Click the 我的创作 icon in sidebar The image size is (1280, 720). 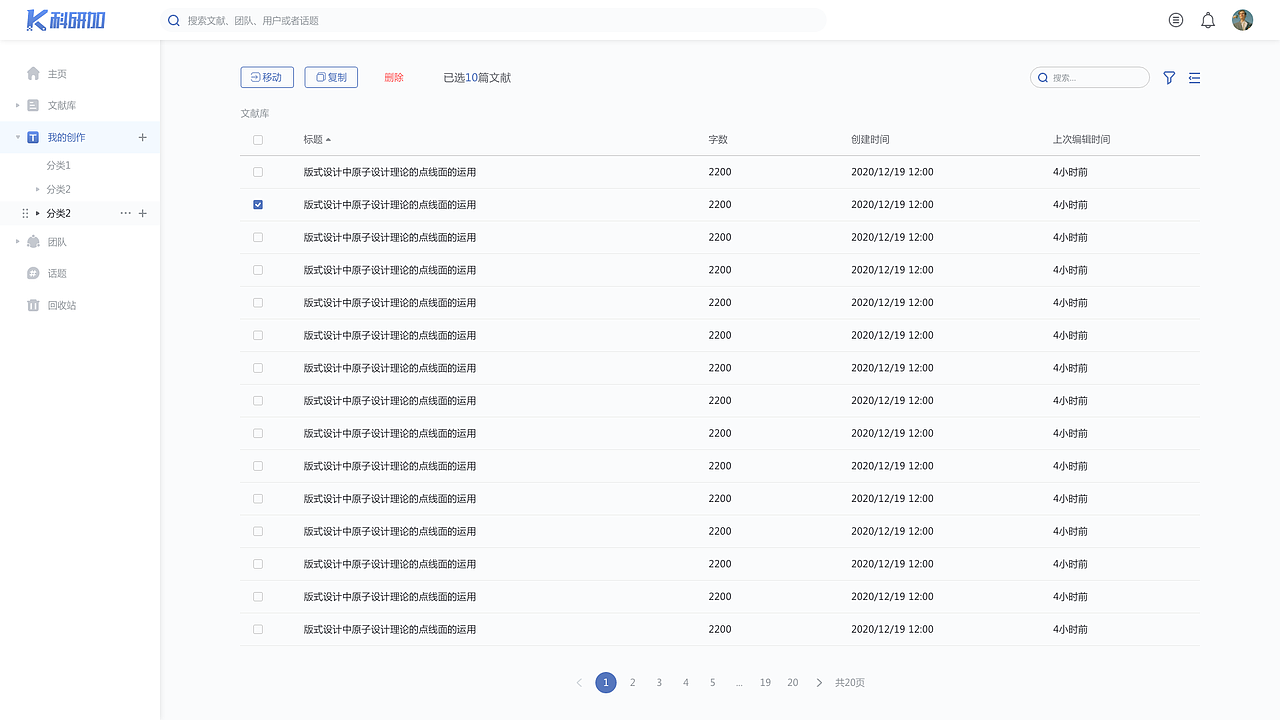[x=33, y=137]
